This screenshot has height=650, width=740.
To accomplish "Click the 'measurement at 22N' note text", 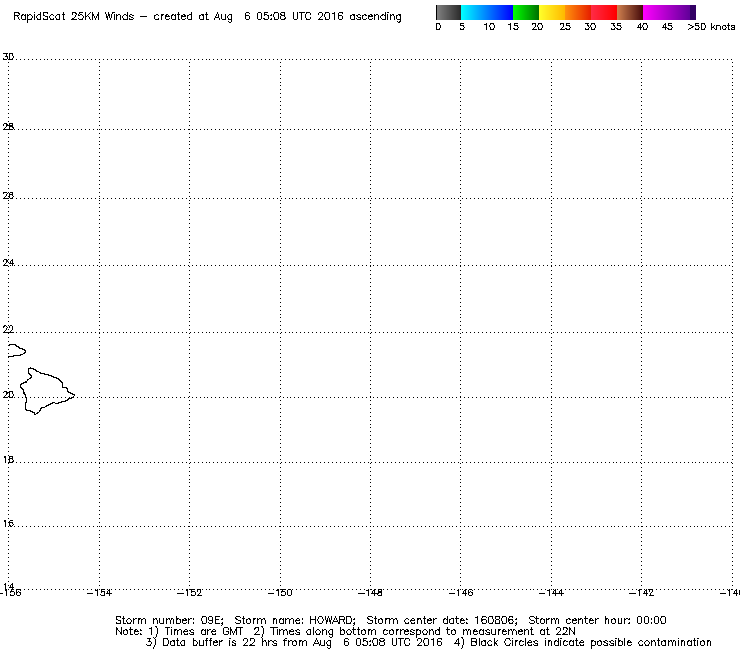I will [x=519, y=632].
